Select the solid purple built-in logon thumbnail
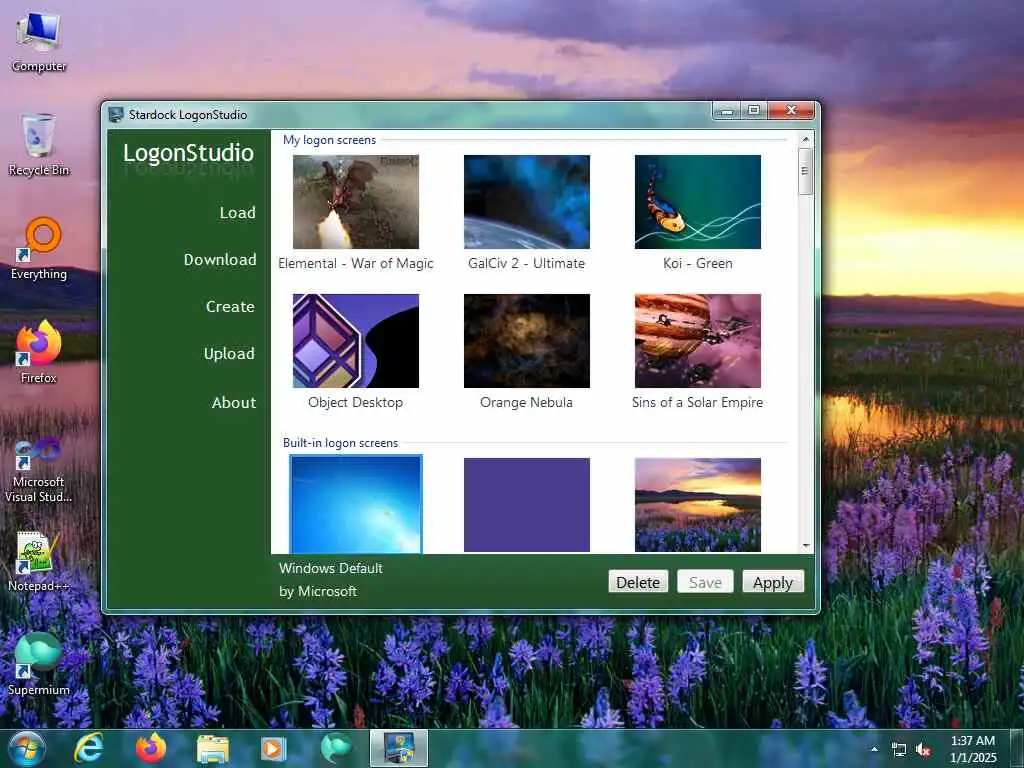Screen dimensions: 1024x768 pyautogui.click(x=527, y=505)
